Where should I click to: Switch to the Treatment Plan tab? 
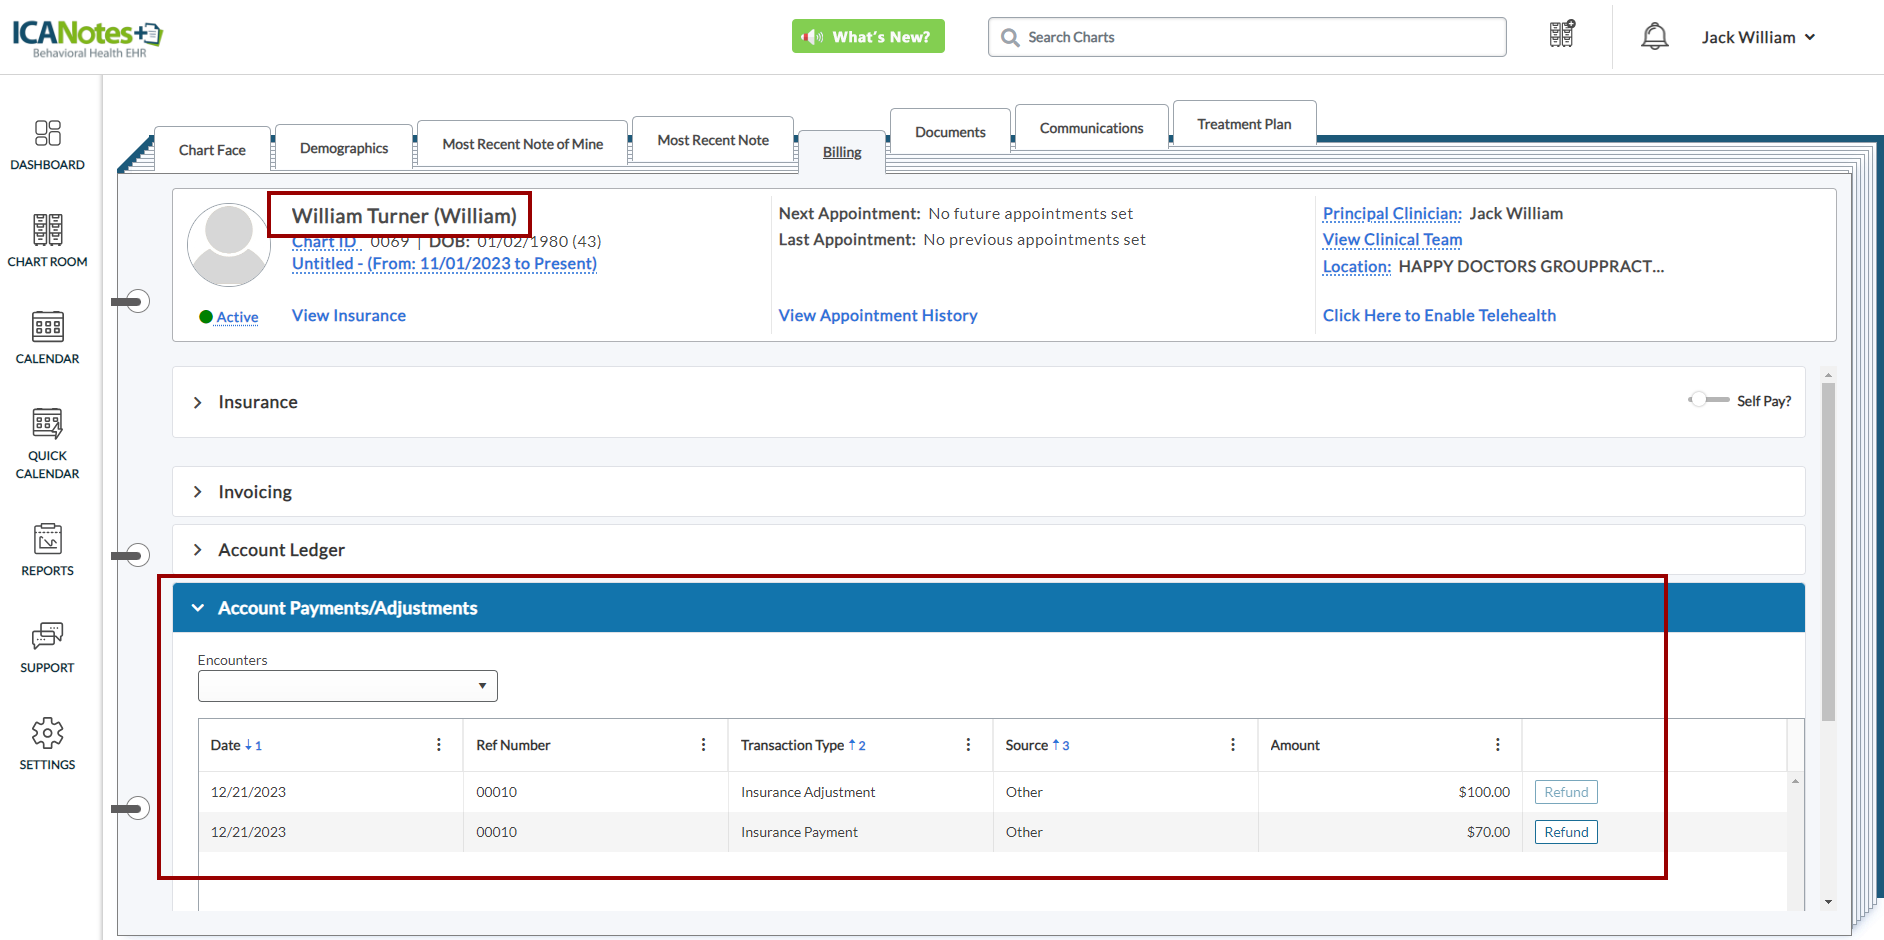click(x=1243, y=124)
